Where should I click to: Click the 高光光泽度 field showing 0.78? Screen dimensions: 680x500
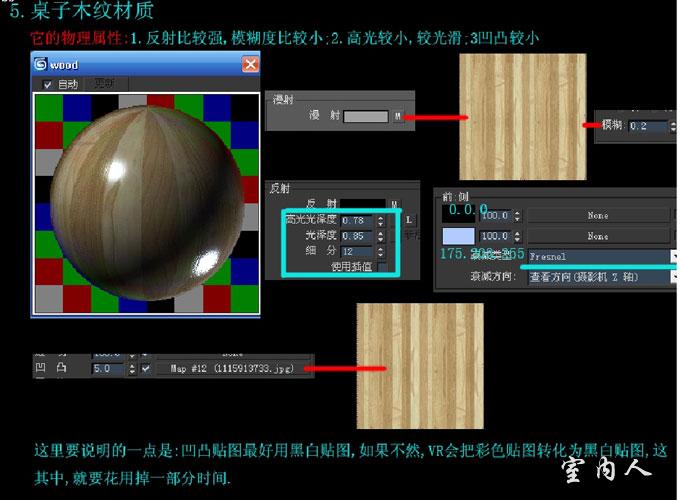pos(356,220)
